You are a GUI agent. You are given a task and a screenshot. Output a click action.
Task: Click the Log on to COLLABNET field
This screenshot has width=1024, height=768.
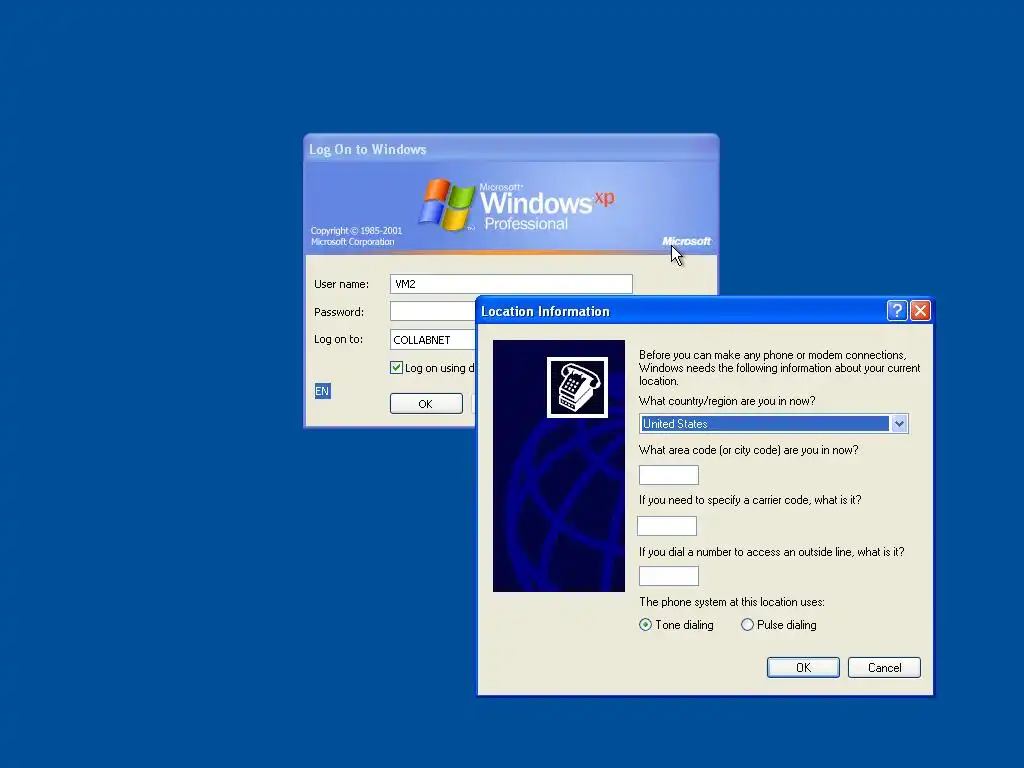[x=433, y=340]
